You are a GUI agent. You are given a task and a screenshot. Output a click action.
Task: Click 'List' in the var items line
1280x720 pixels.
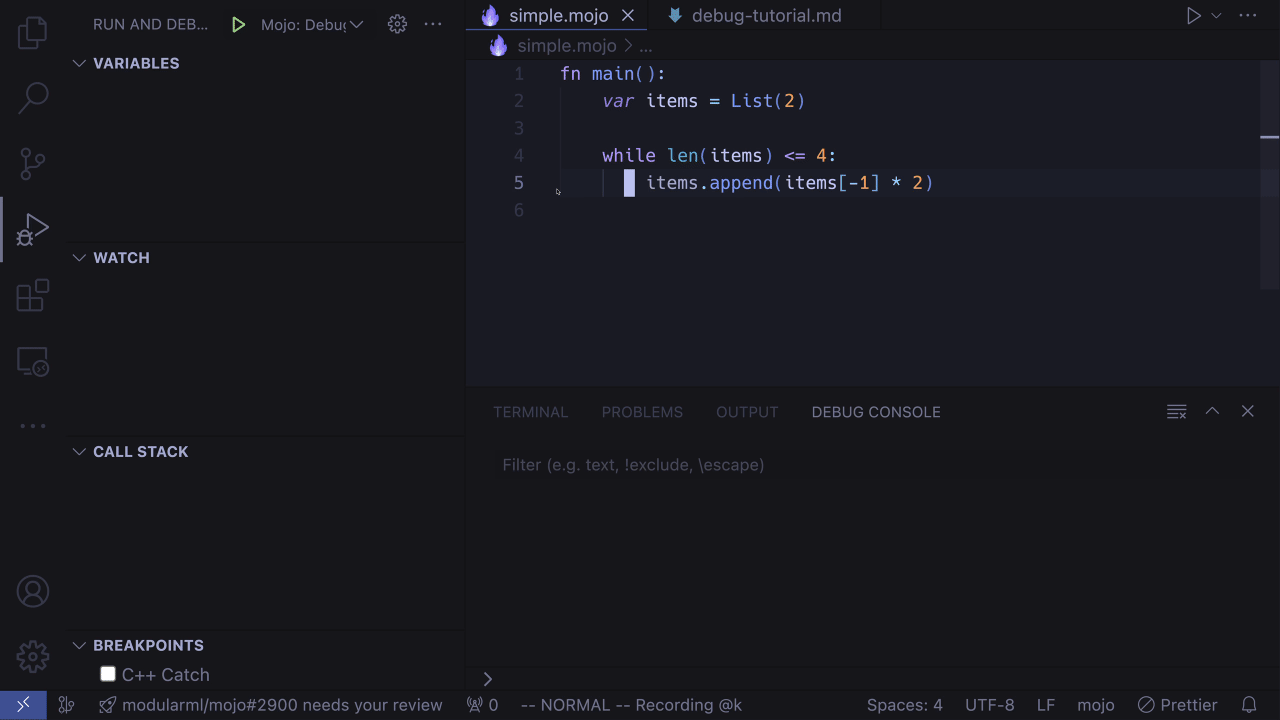pyautogui.click(x=752, y=101)
